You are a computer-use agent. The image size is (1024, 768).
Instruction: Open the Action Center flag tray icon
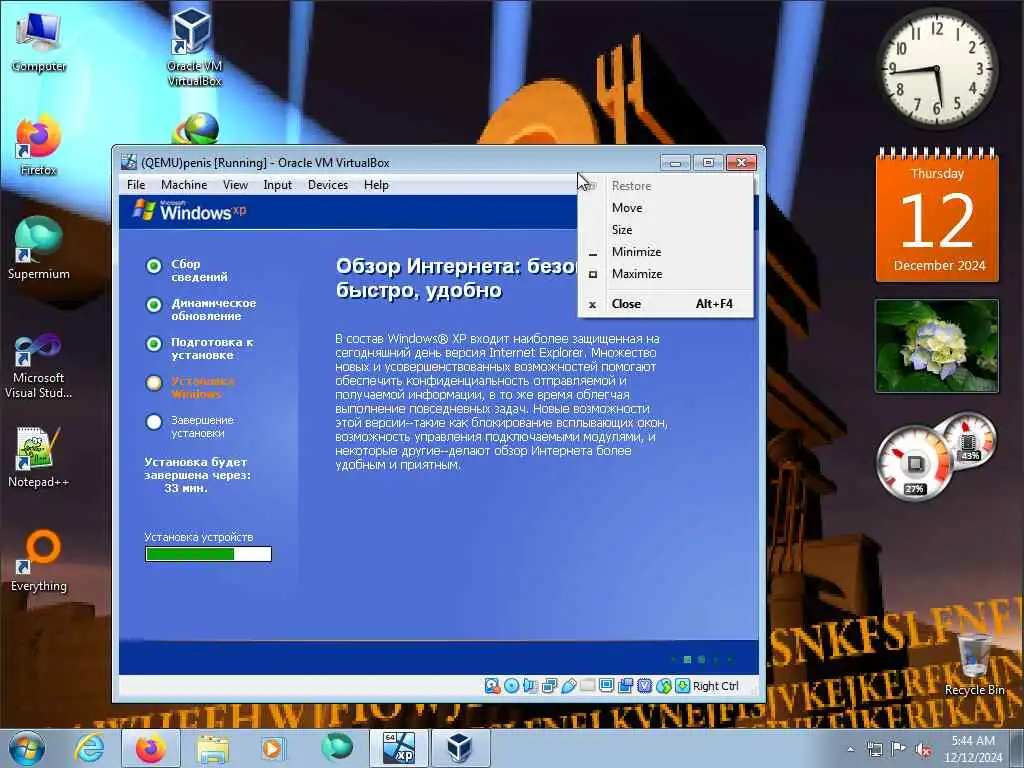click(x=899, y=749)
